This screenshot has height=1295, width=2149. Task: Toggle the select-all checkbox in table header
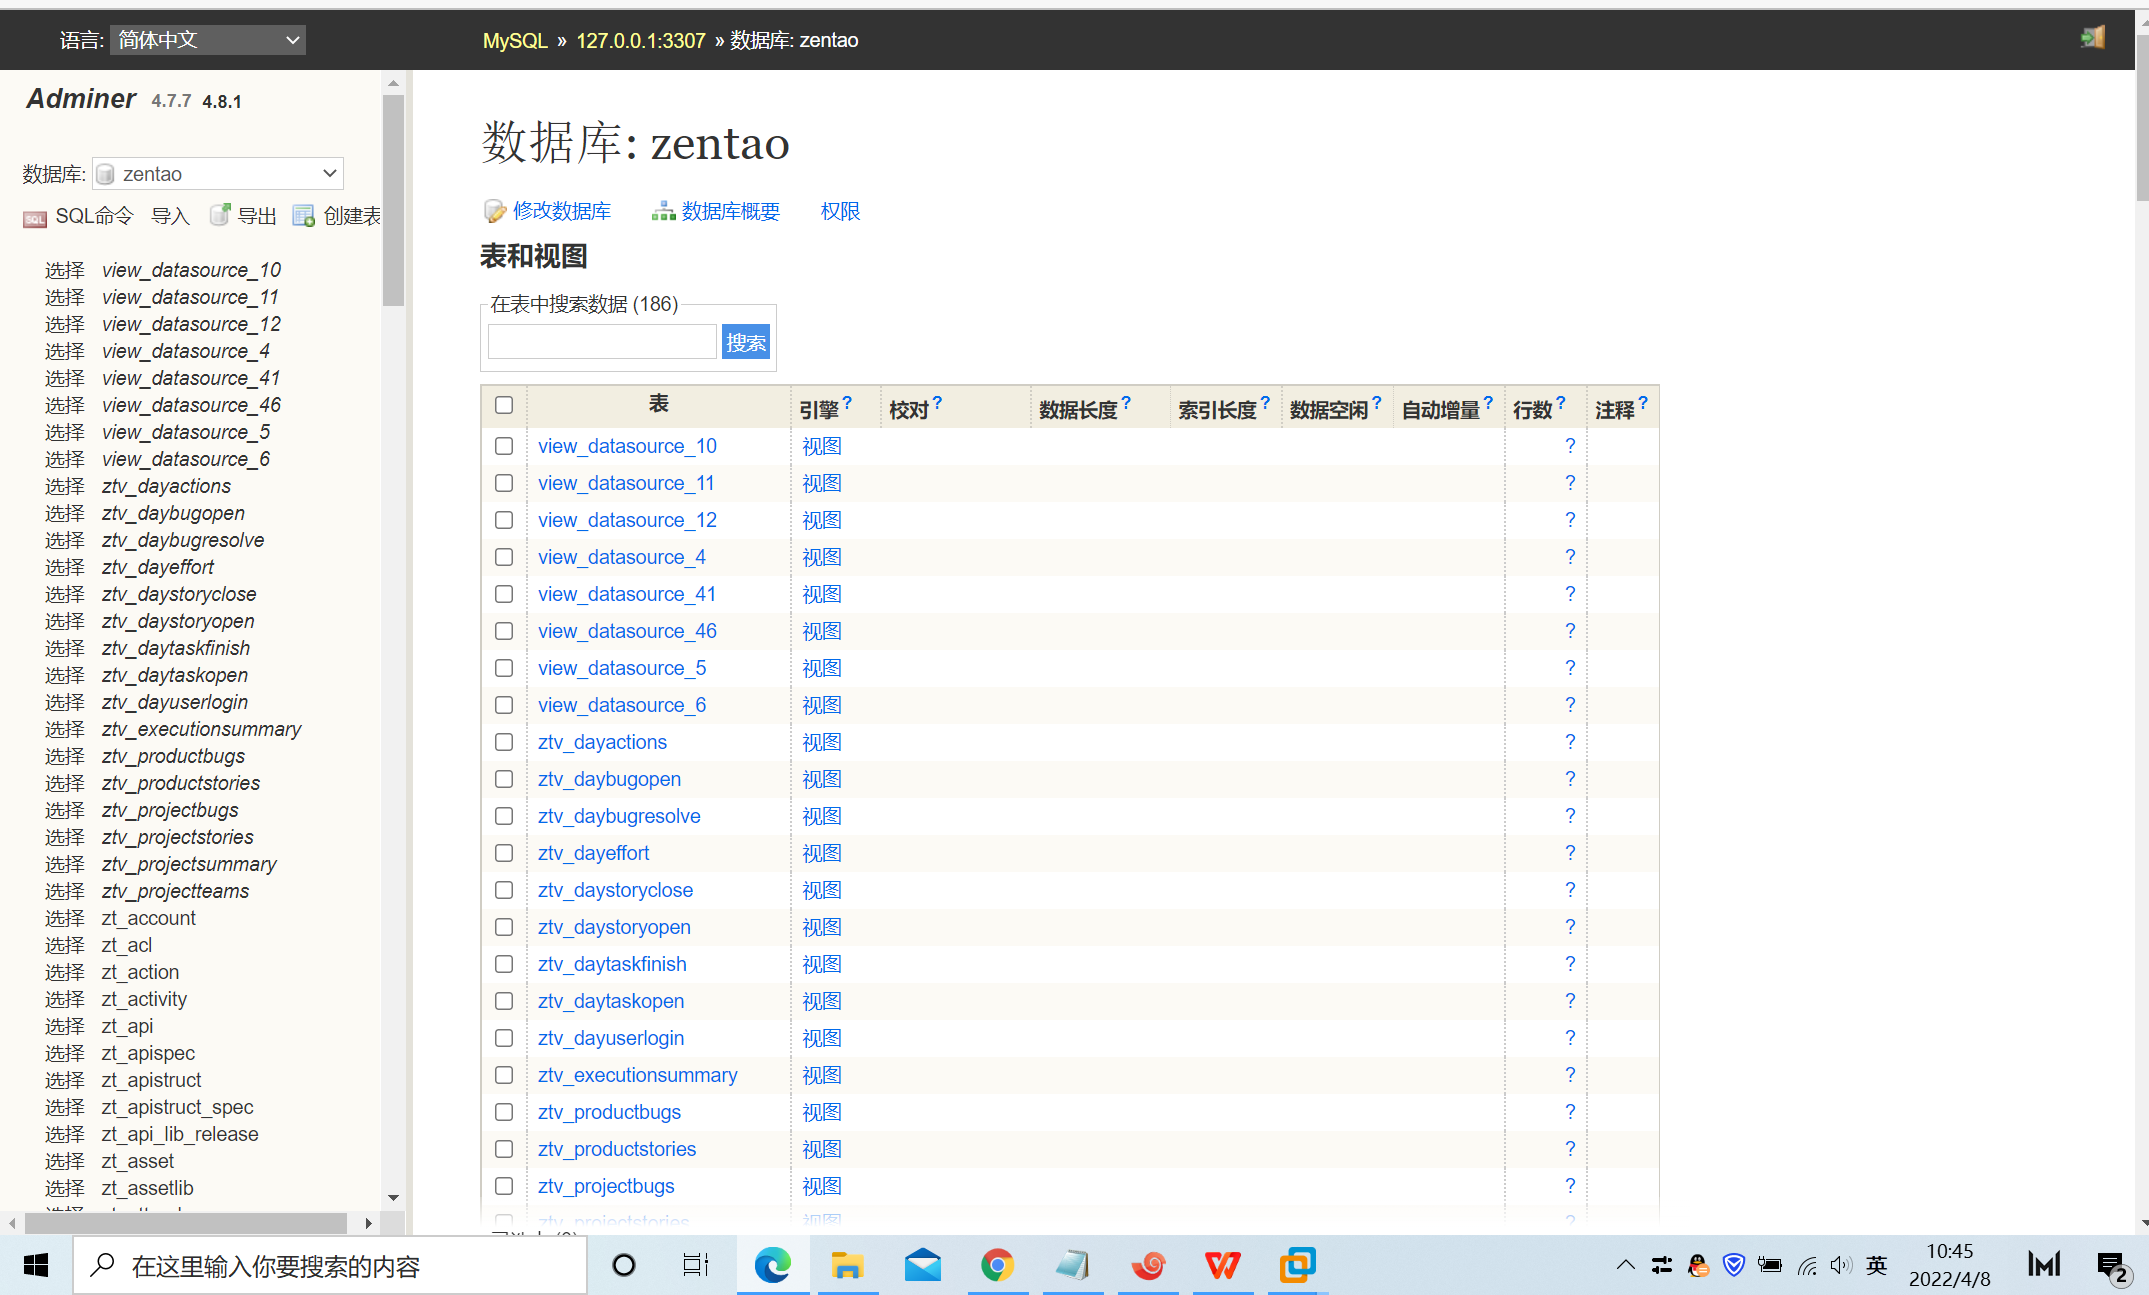pos(504,405)
